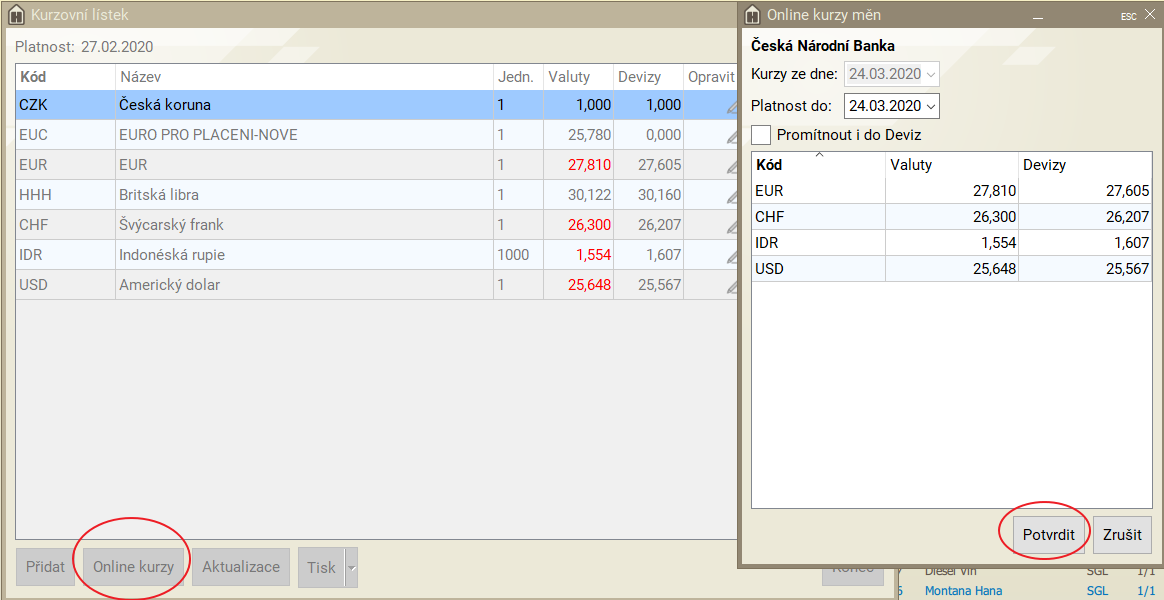Click the Aktualizace button

click(241, 567)
